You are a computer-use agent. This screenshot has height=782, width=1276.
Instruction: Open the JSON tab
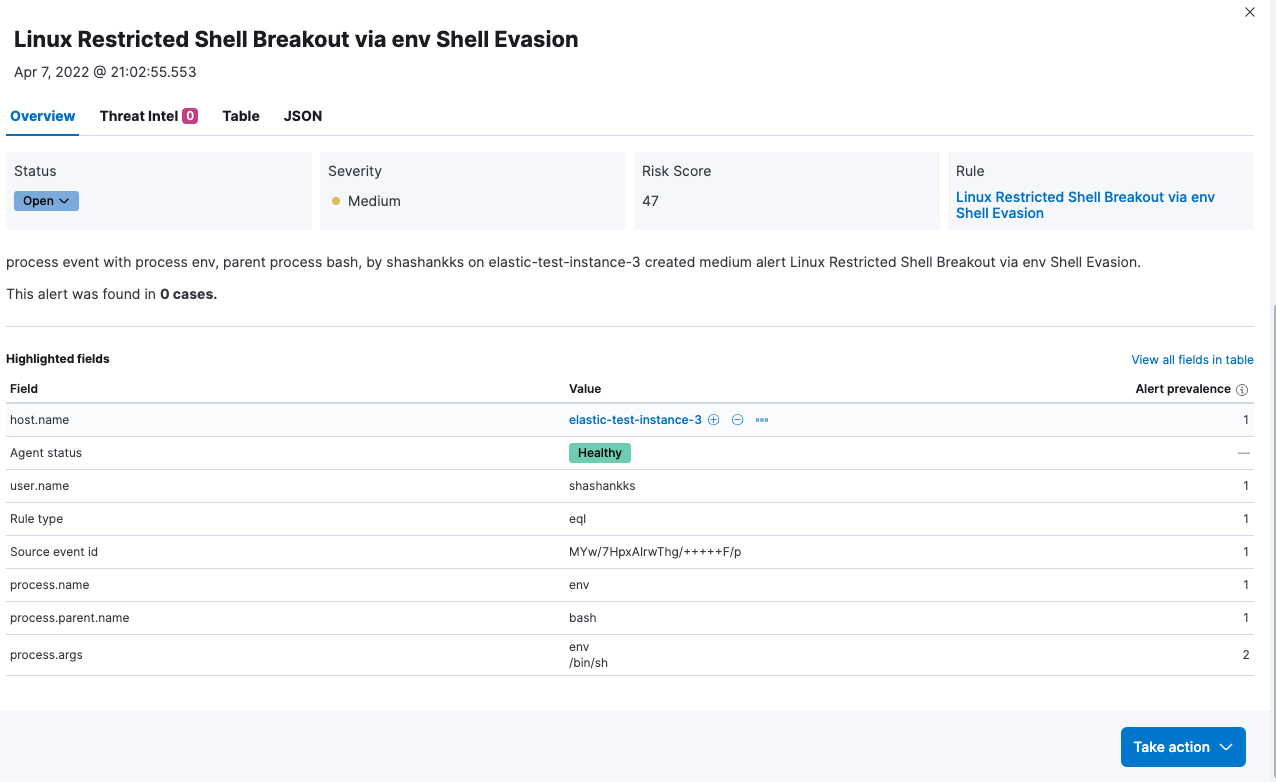303,116
